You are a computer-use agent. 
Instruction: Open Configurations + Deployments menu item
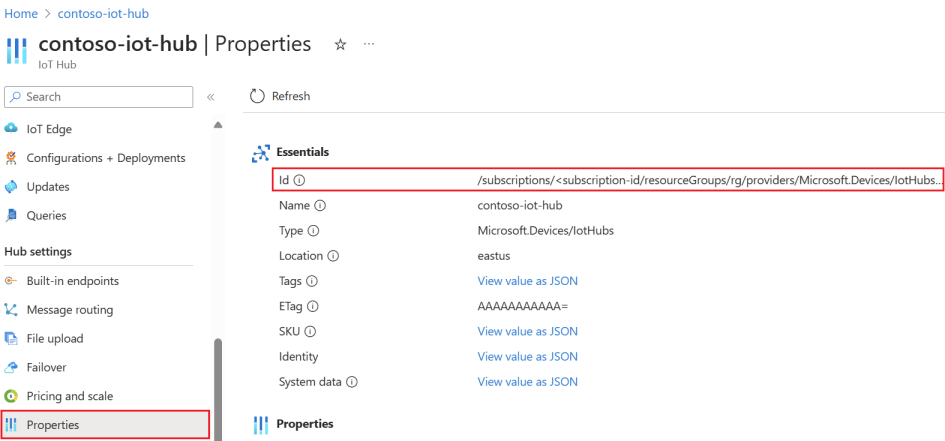(105, 158)
